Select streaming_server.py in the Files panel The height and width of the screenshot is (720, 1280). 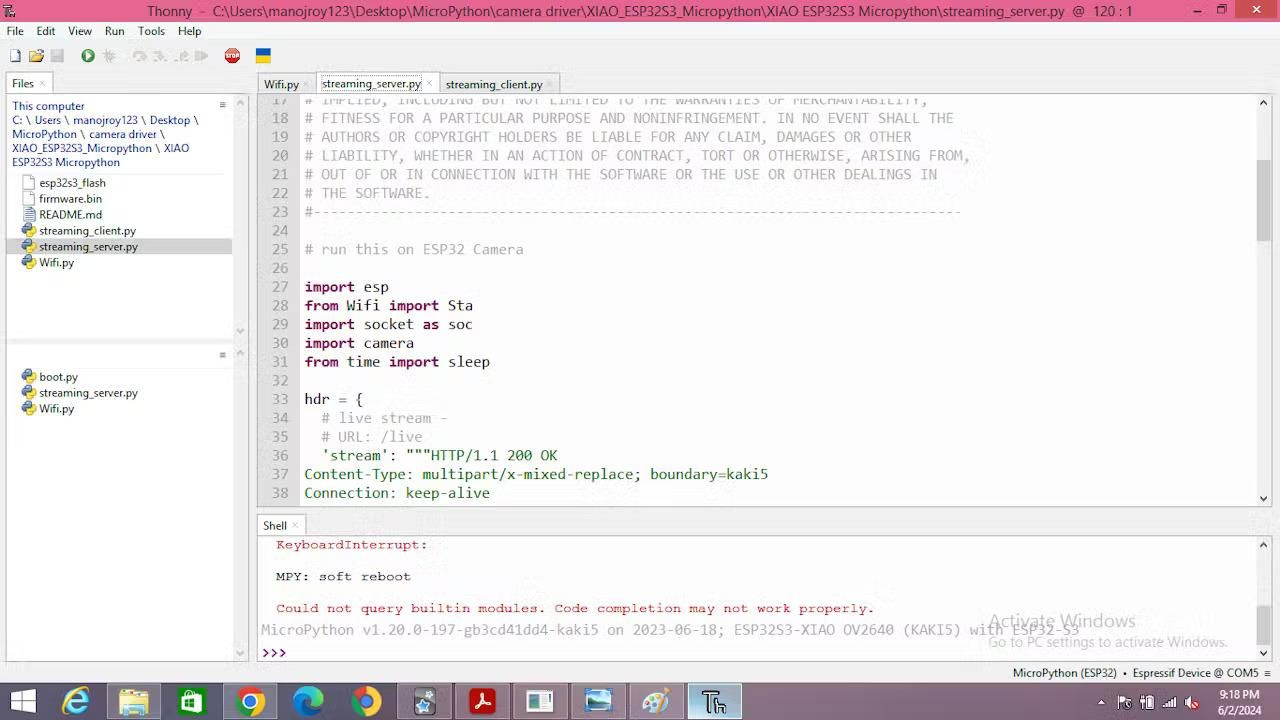click(x=88, y=246)
